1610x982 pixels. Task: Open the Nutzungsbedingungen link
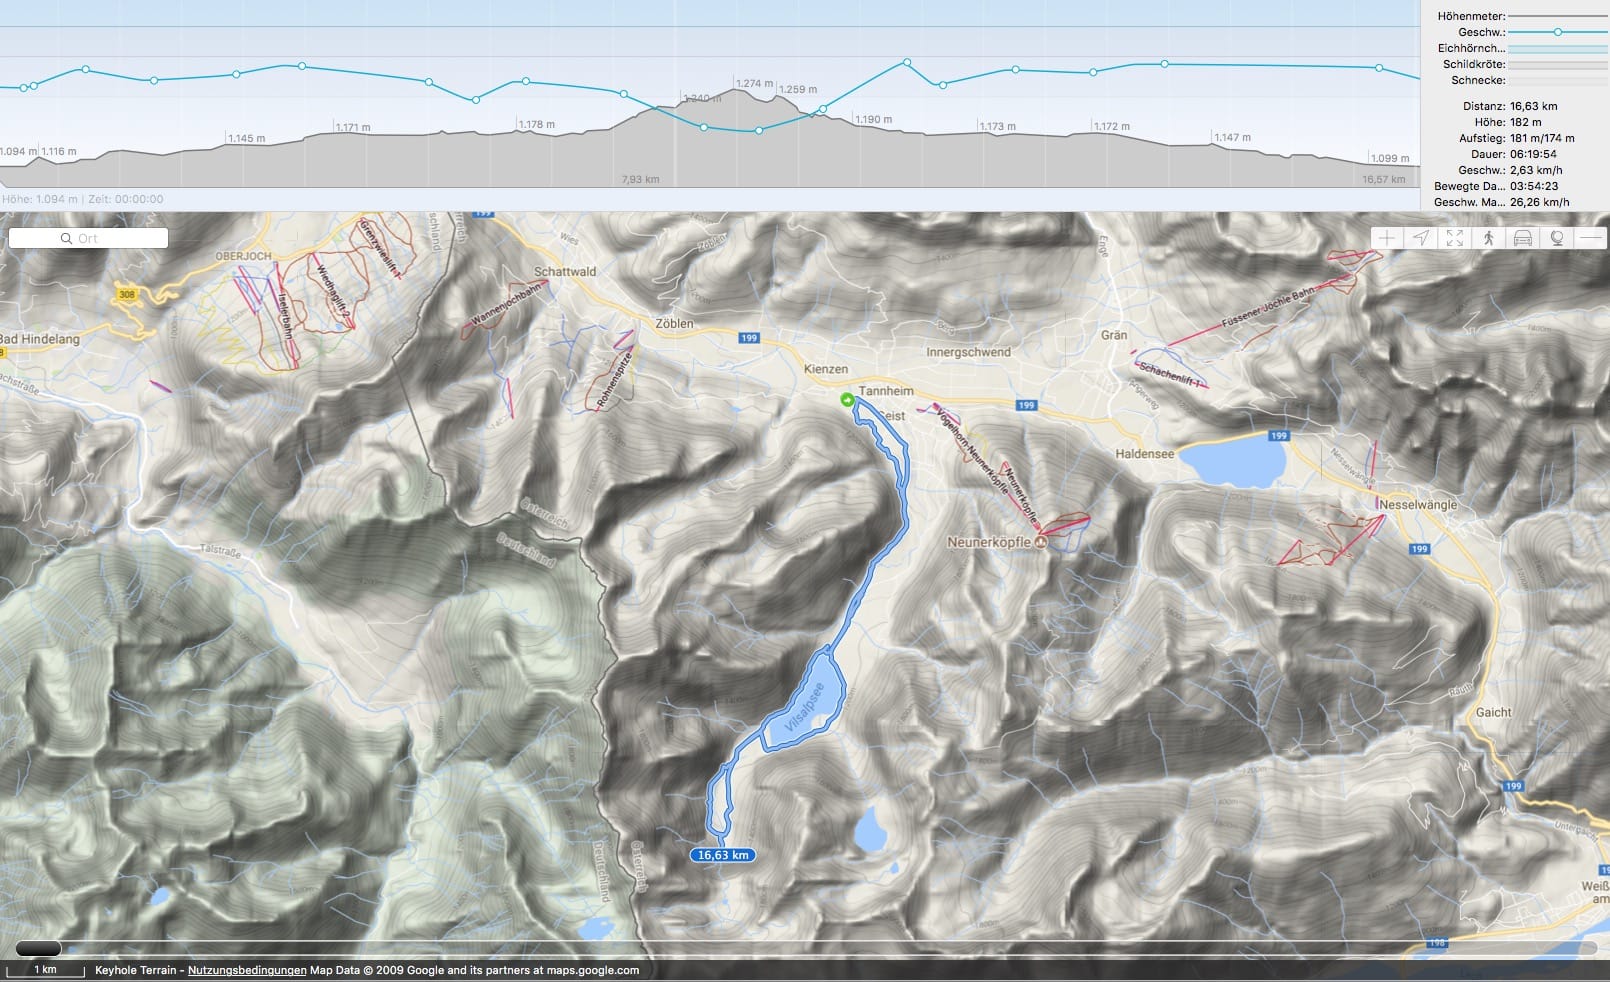pyautogui.click(x=247, y=970)
